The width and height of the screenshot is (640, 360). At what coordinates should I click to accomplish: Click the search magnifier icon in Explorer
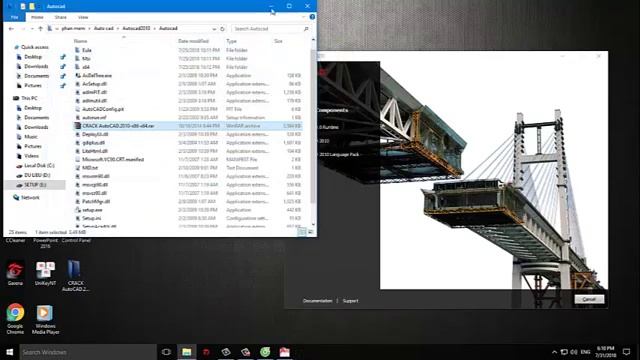click(306, 29)
